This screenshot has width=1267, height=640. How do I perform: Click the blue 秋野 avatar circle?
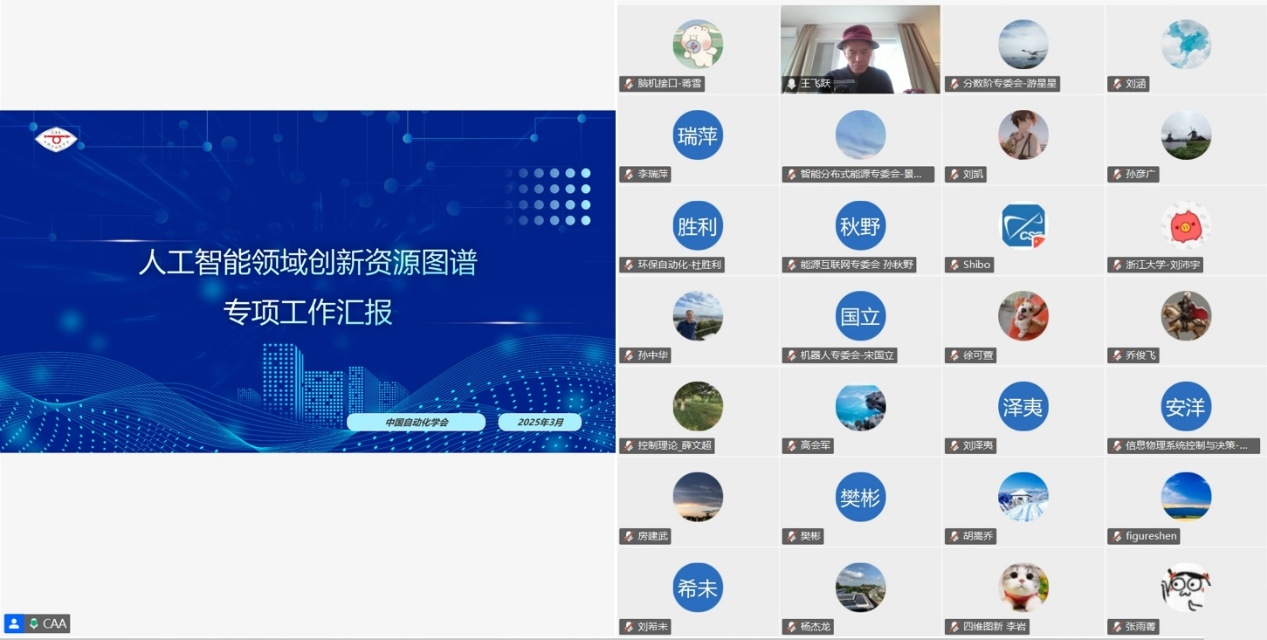[860, 226]
